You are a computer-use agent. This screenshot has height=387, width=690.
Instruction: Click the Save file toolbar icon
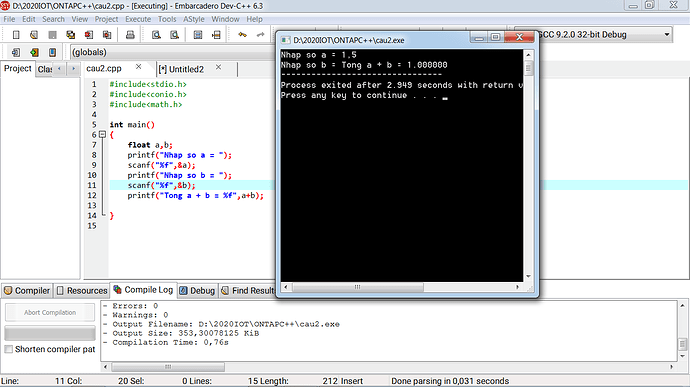pyautogui.click(x=52, y=35)
